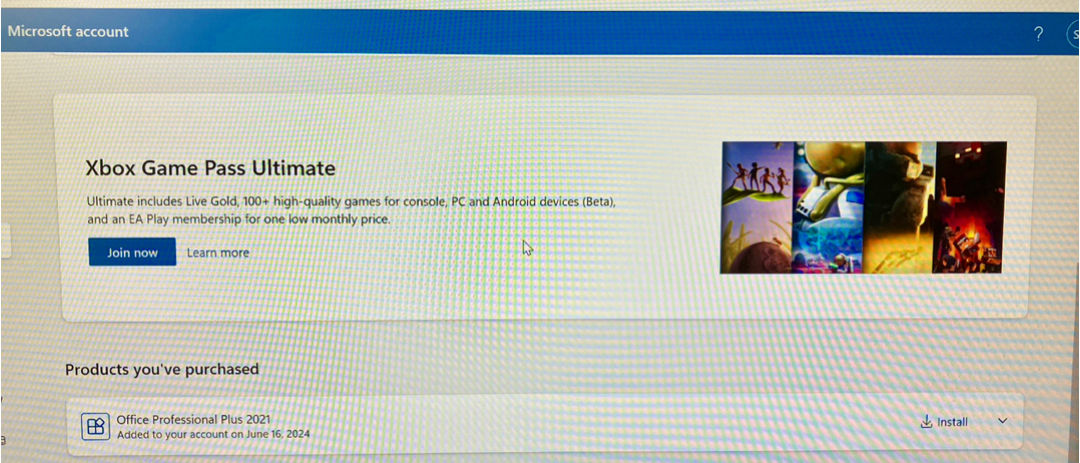Select the Ultimate includes Live Gold description text
This screenshot has width=1080, height=463.
tap(351, 211)
